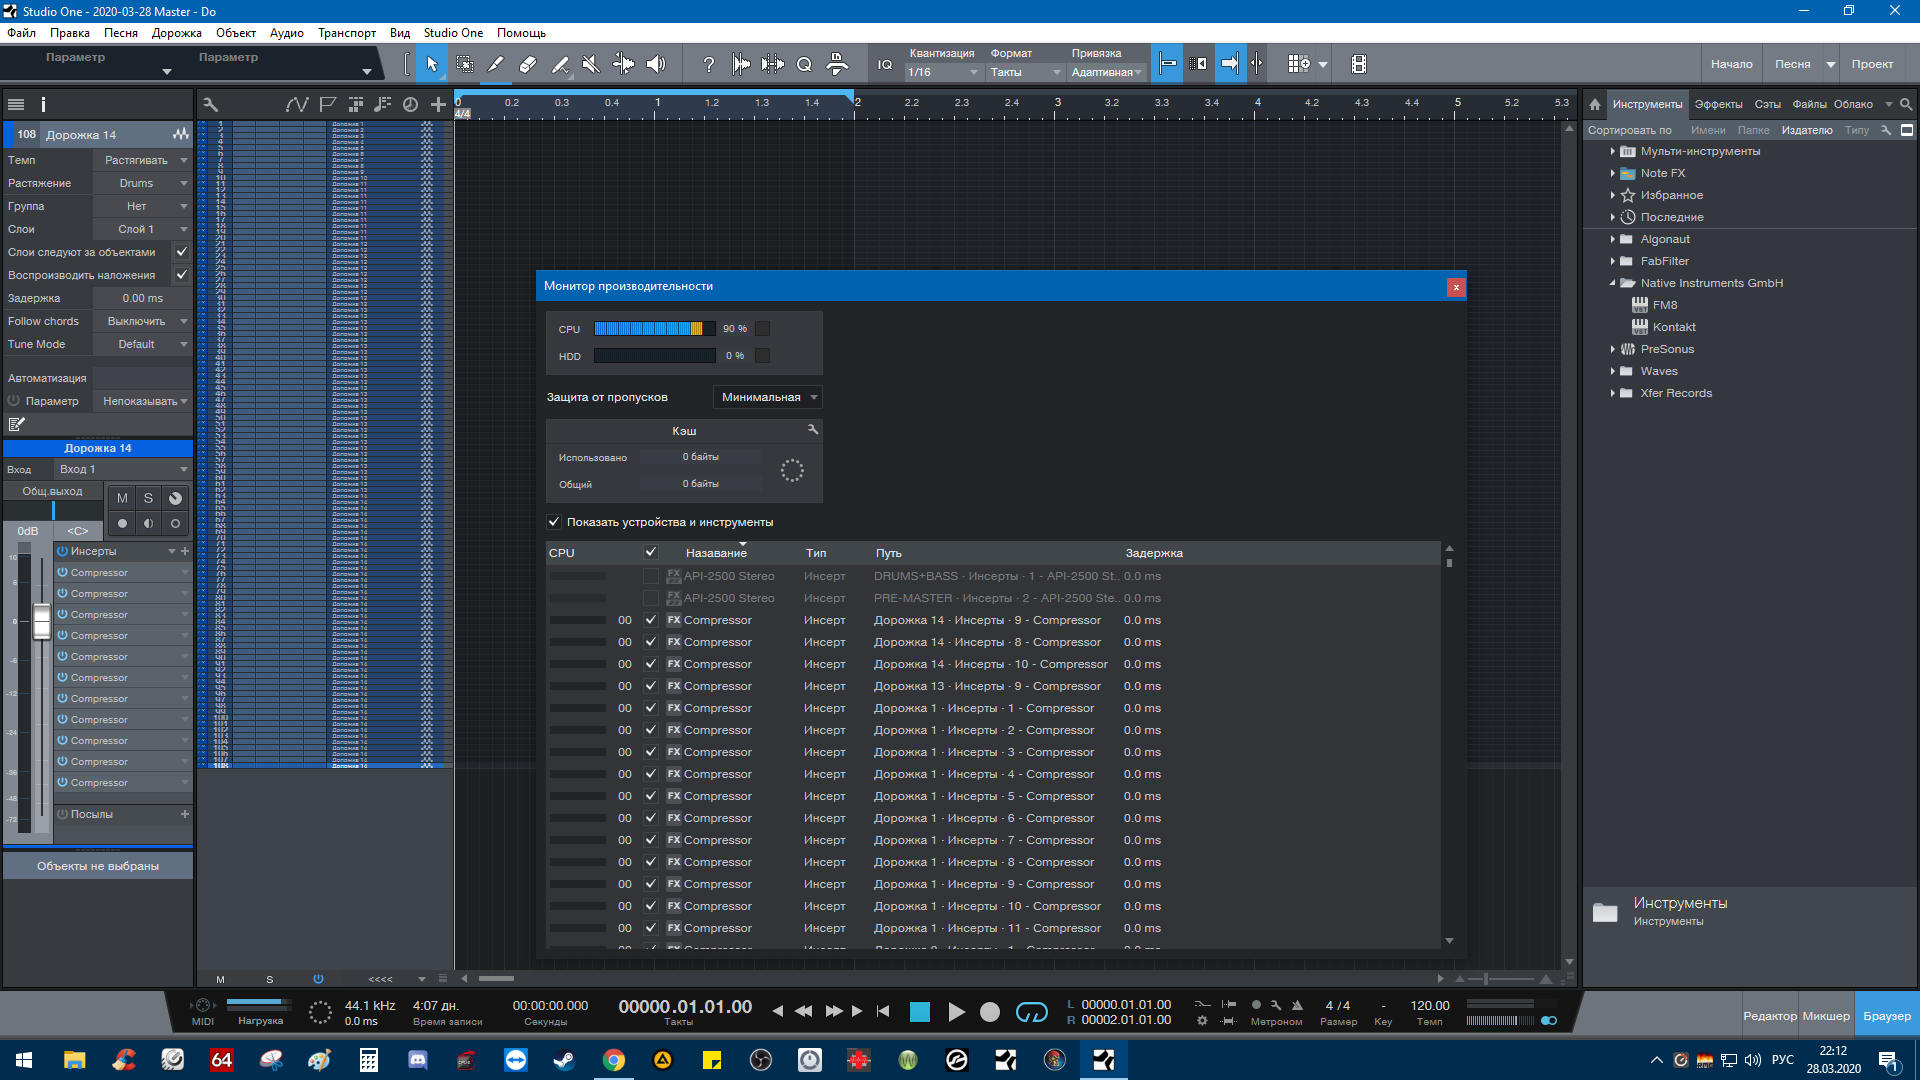Toggle the loop button in transport
1920x1080 pixels.
[x=1031, y=1012]
